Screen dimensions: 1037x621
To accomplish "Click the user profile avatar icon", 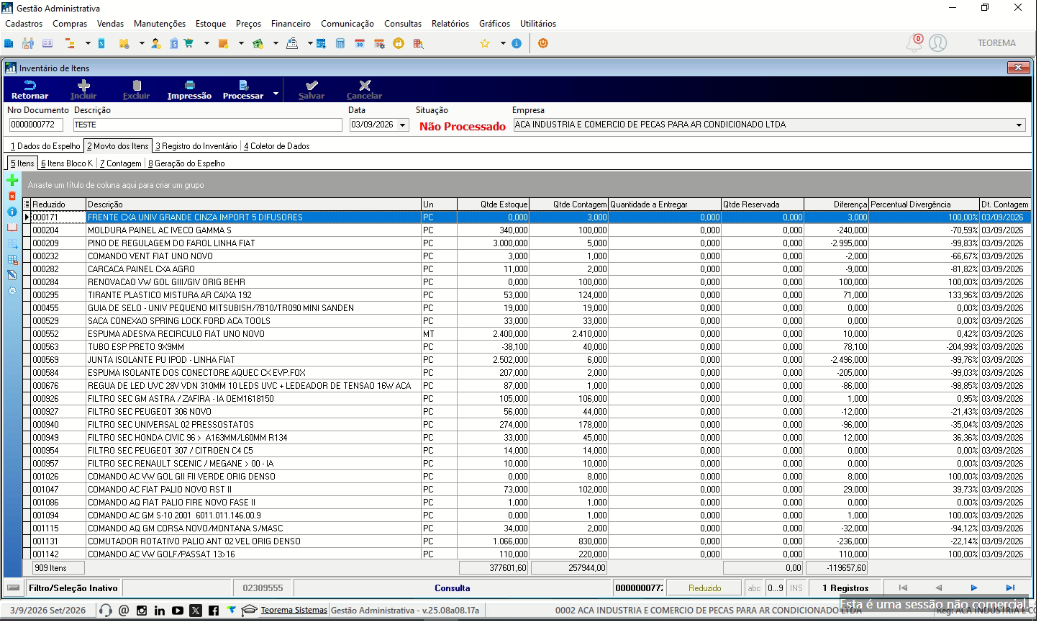I will tap(938, 43).
